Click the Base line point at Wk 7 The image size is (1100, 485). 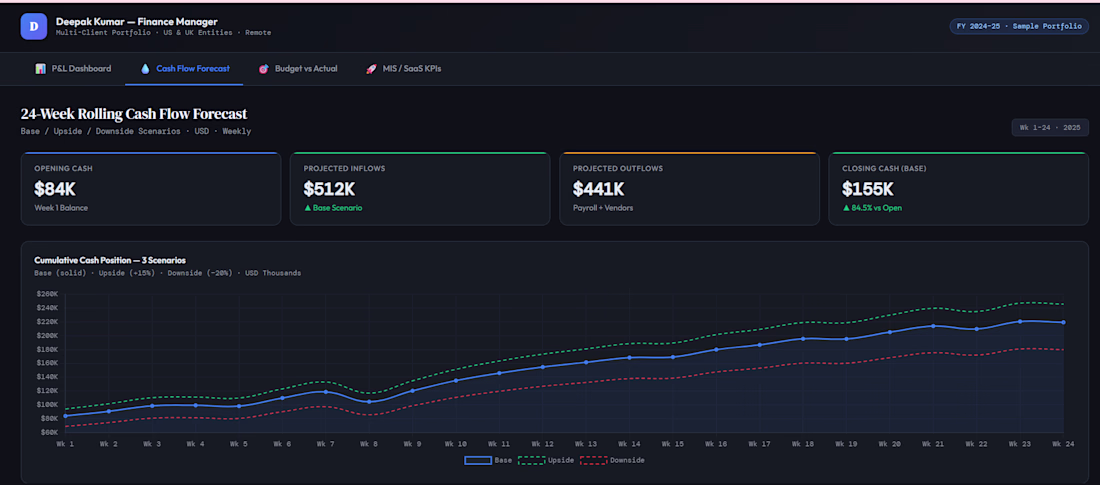pos(326,392)
